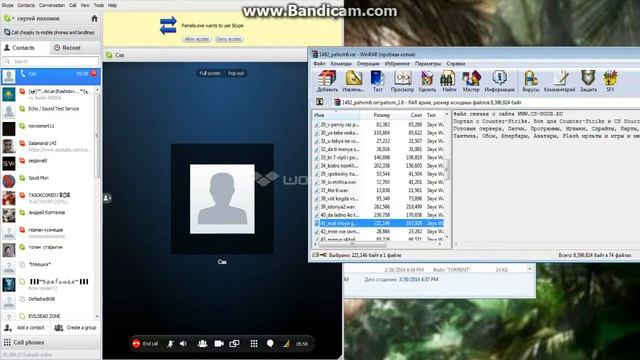Viewport: 640px width, 360px height.
Task: Select file 42_mne vse in WinRAR list
Action: point(378,231)
